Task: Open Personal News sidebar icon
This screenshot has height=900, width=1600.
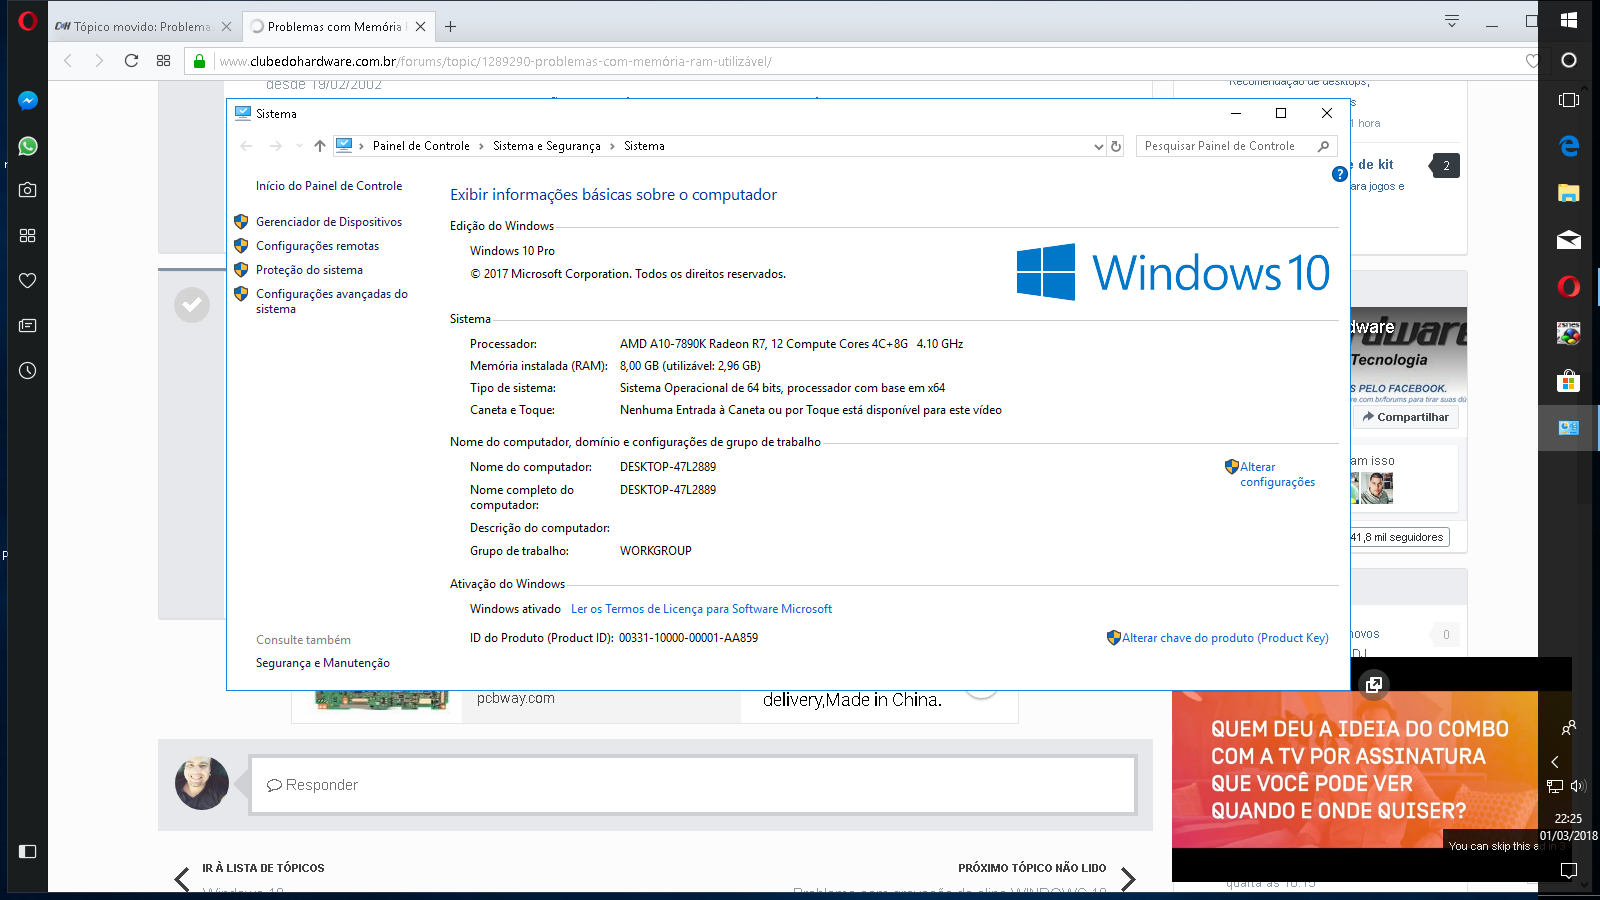Action: click(28, 325)
